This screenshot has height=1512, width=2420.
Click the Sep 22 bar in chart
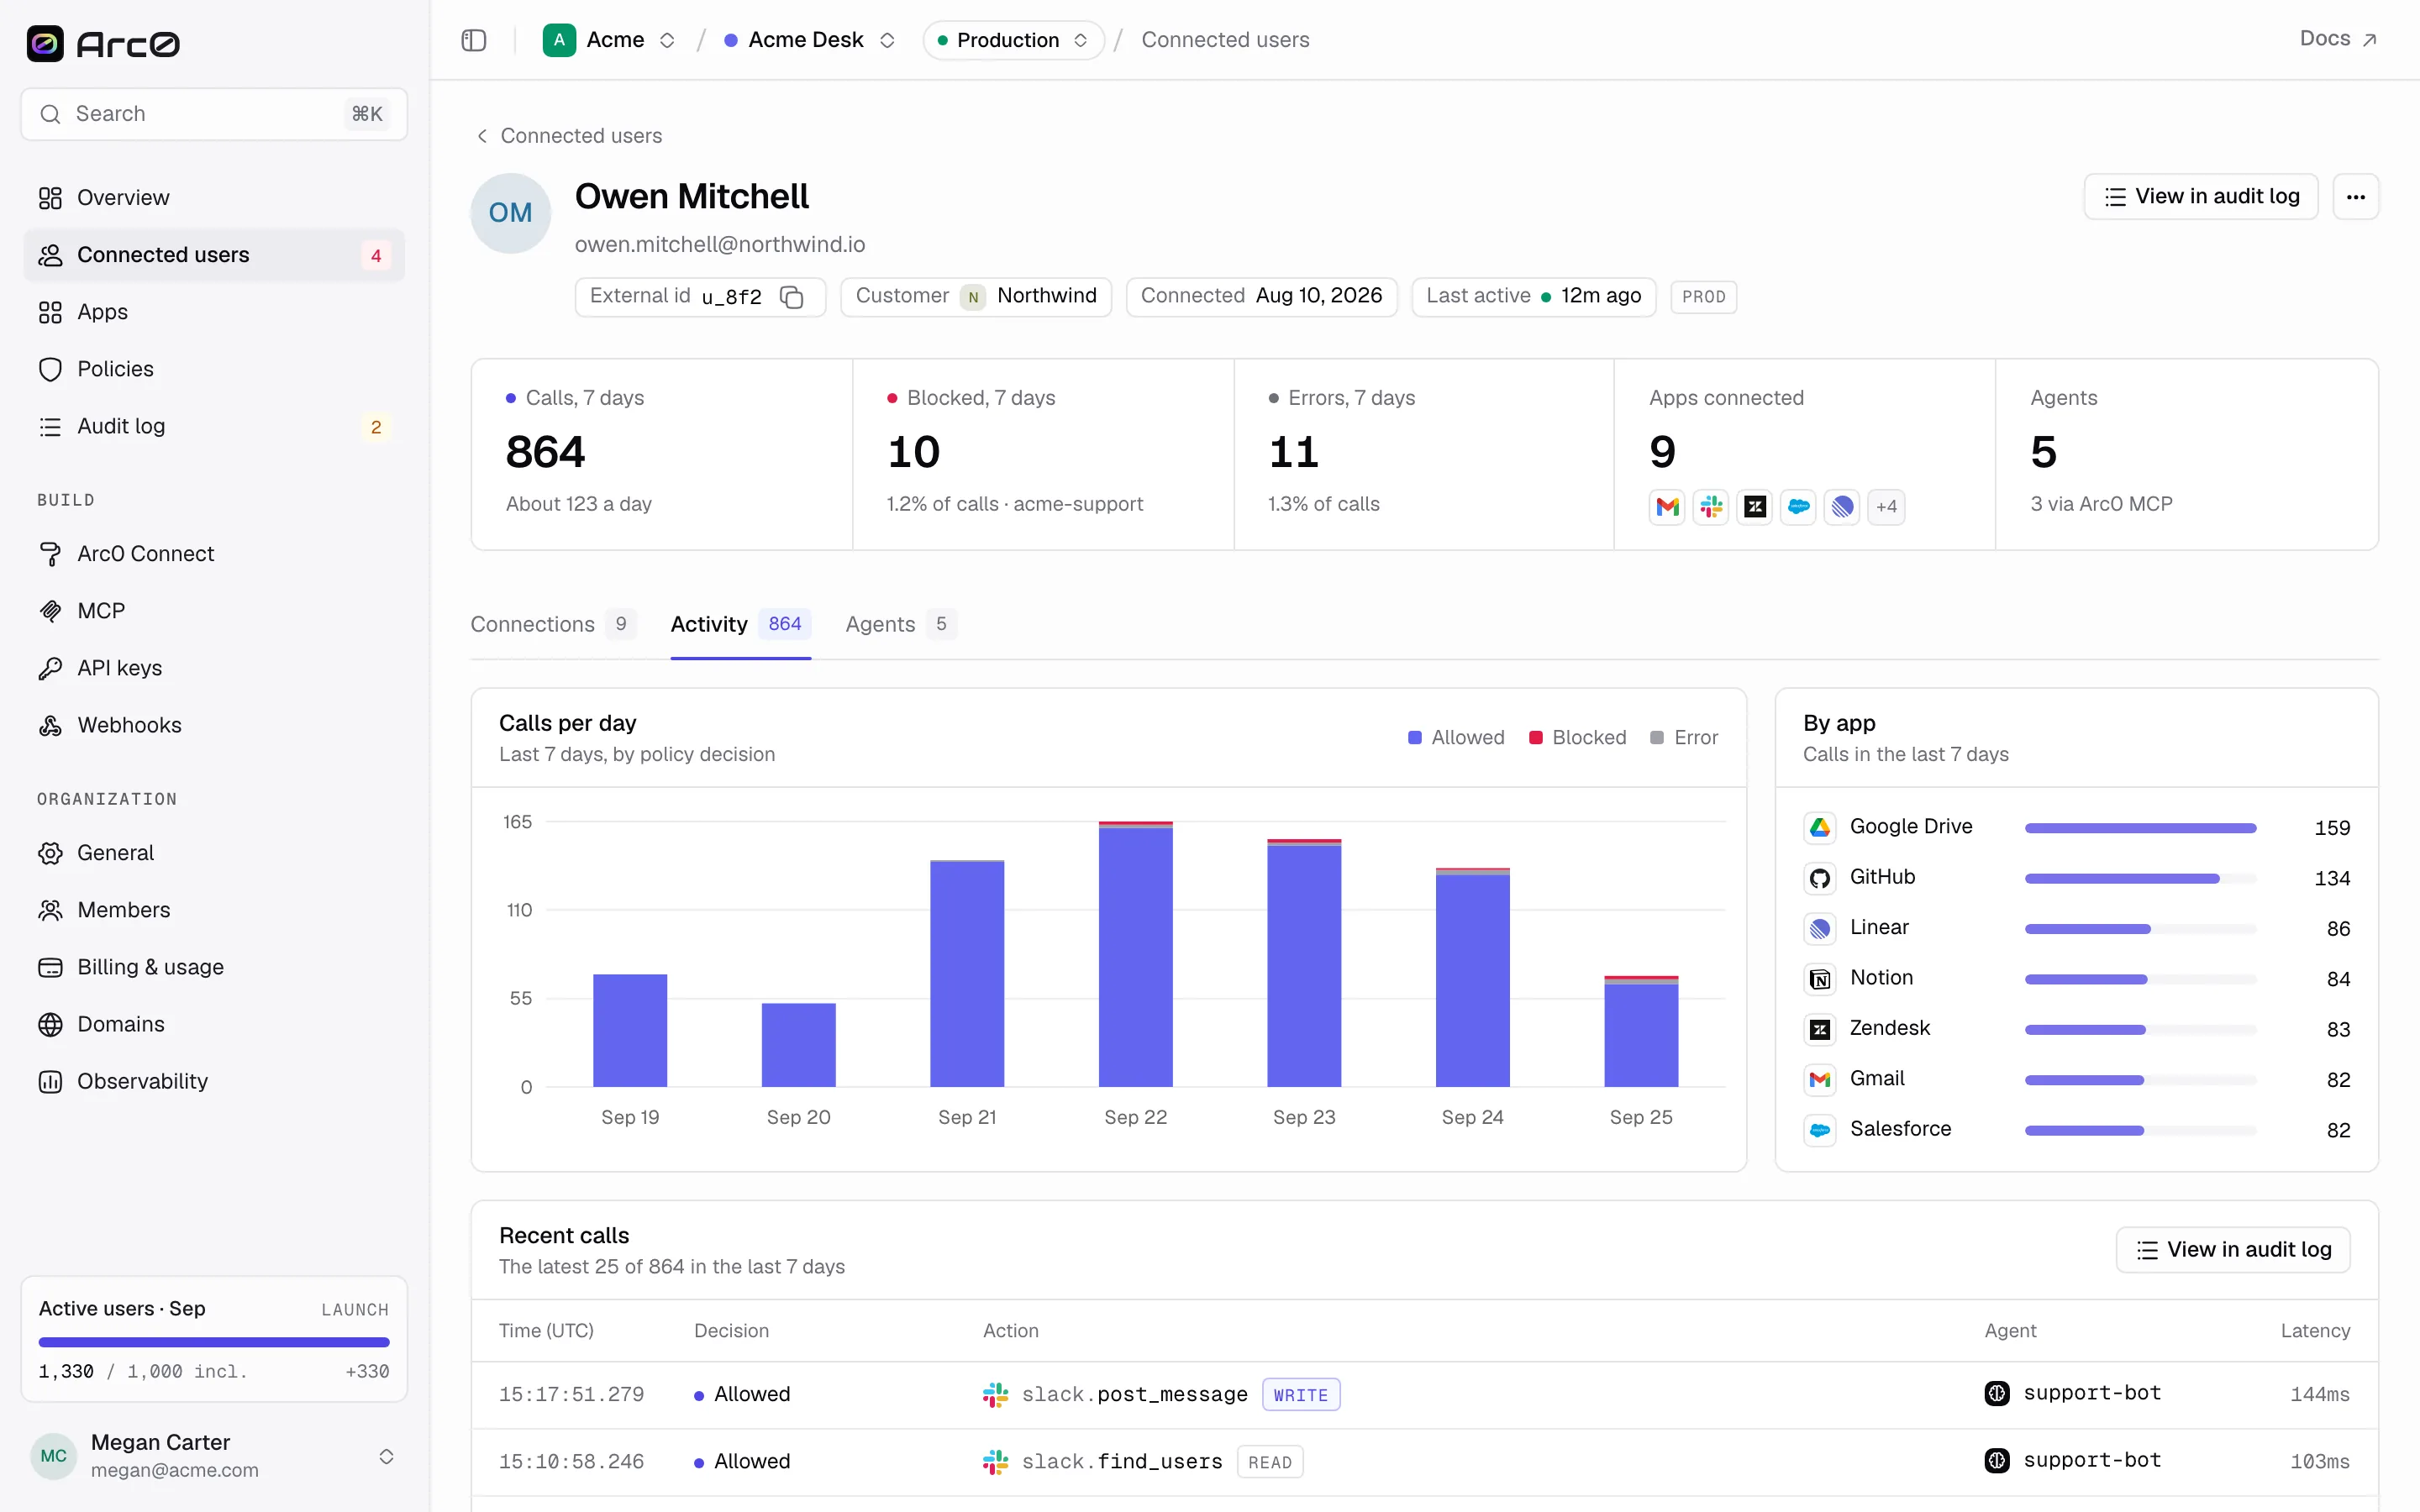pos(1135,955)
